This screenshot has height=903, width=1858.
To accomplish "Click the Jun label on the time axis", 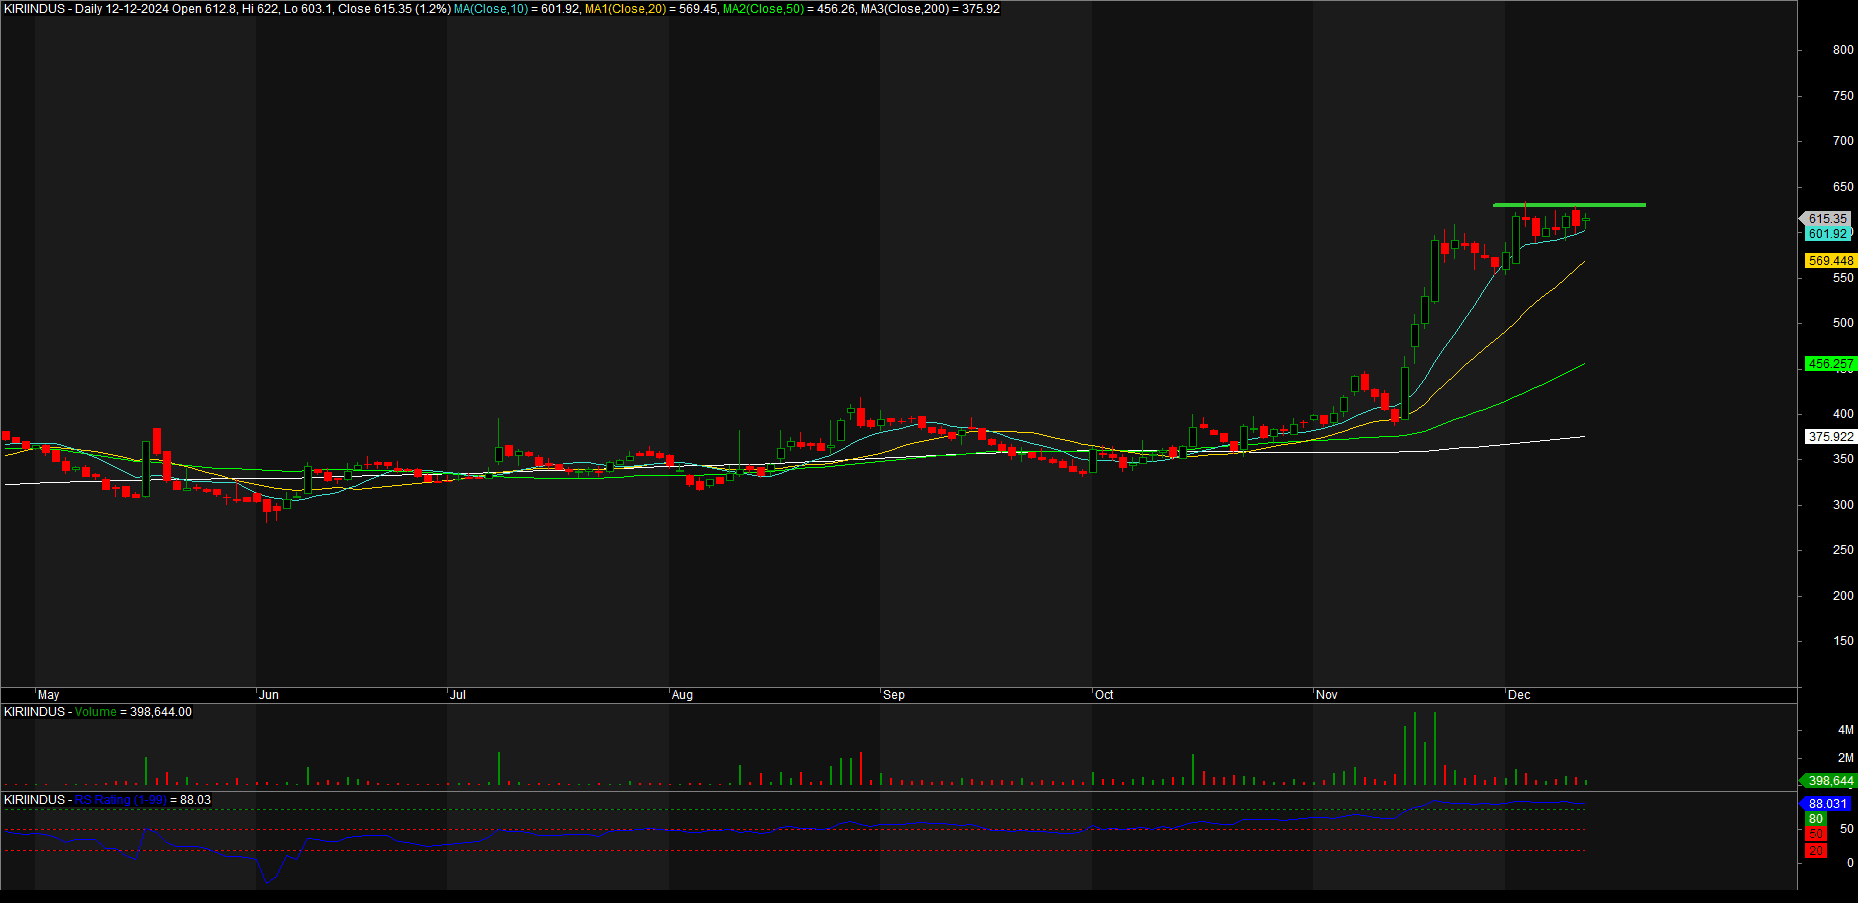I will [269, 695].
